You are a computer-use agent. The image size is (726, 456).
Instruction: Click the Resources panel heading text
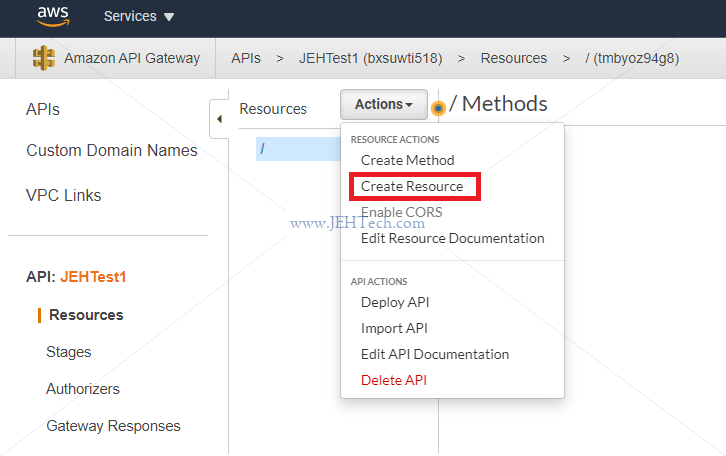coord(273,109)
